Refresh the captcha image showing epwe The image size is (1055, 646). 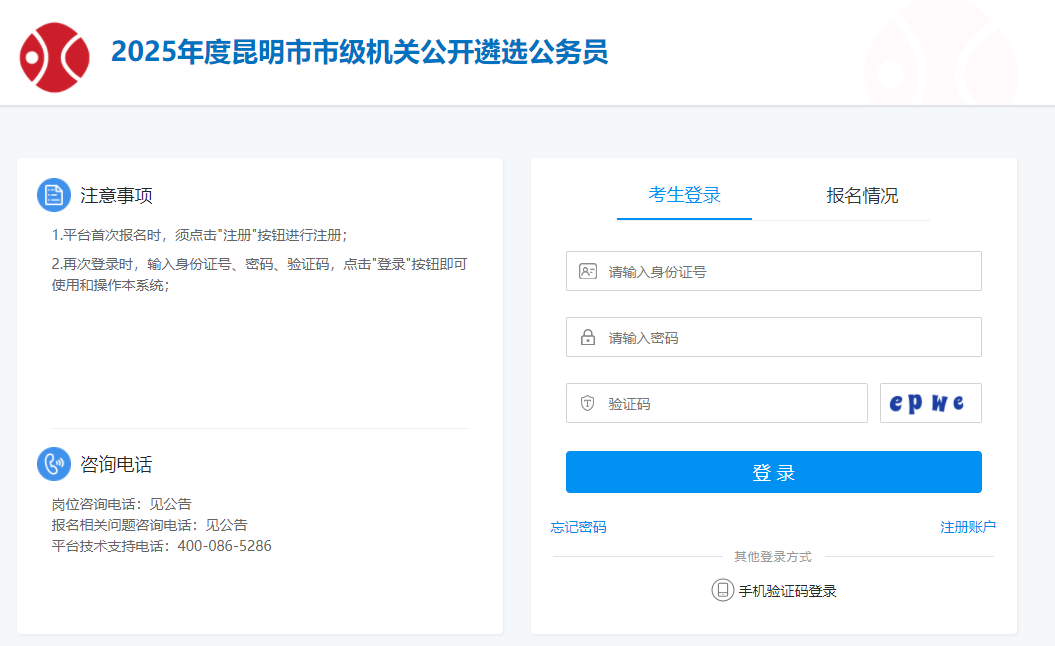click(x=930, y=403)
